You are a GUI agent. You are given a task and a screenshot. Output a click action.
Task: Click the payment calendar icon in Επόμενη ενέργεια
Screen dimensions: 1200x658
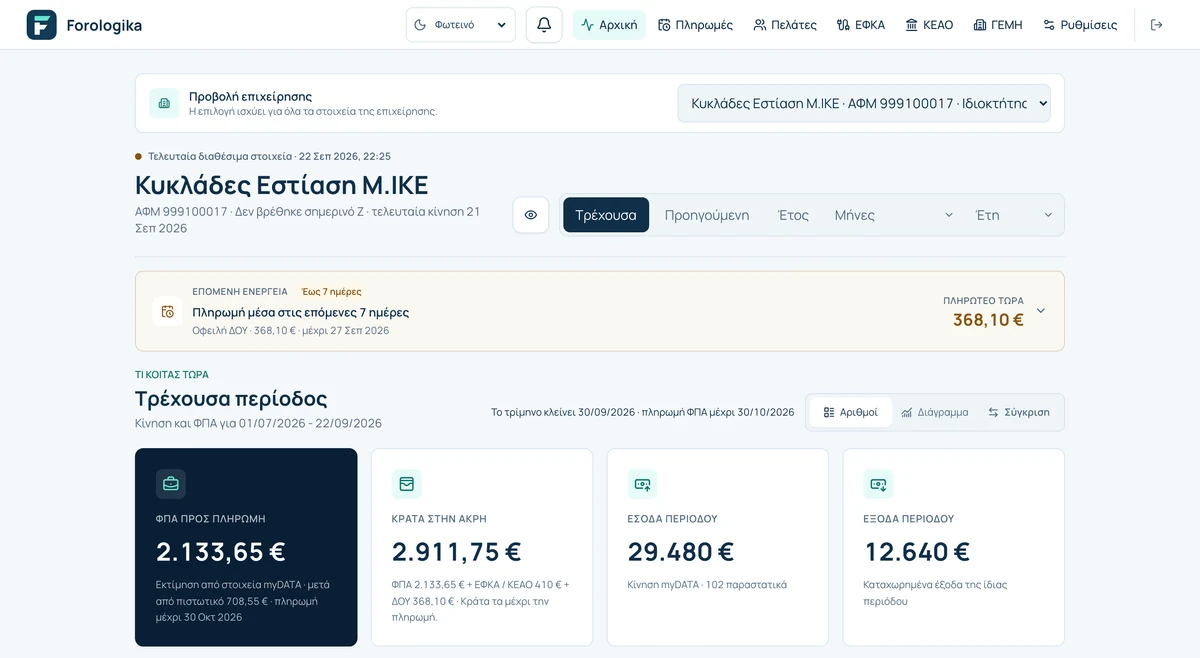[x=167, y=311]
